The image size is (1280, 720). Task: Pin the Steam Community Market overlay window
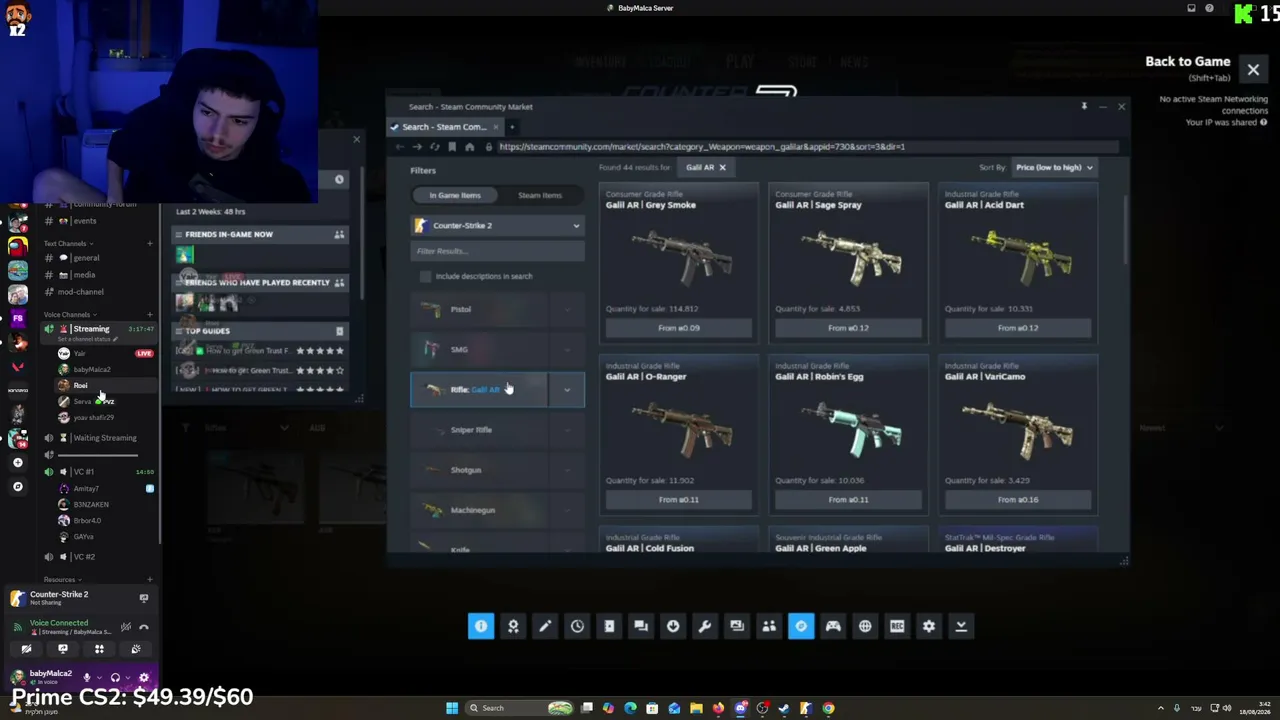click(x=1084, y=106)
